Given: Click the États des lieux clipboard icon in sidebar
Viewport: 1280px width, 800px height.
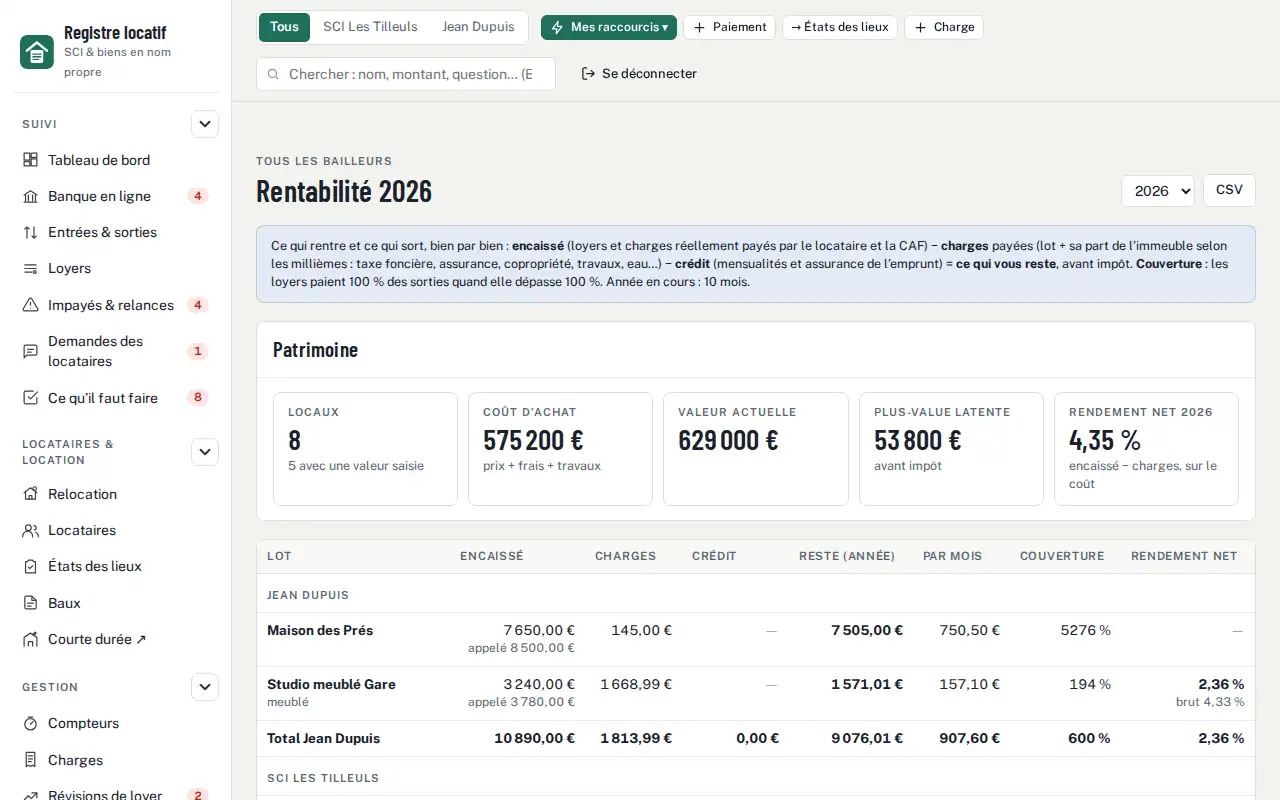Looking at the screenshot, I should pos(30,566).
